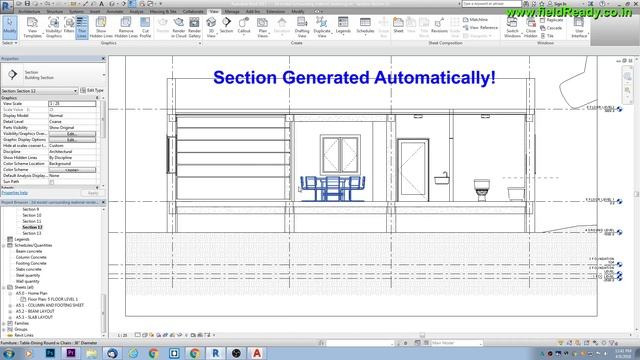Click the Matchline tool
This screenshot has height=360, width=640.
tap(476, 20)
